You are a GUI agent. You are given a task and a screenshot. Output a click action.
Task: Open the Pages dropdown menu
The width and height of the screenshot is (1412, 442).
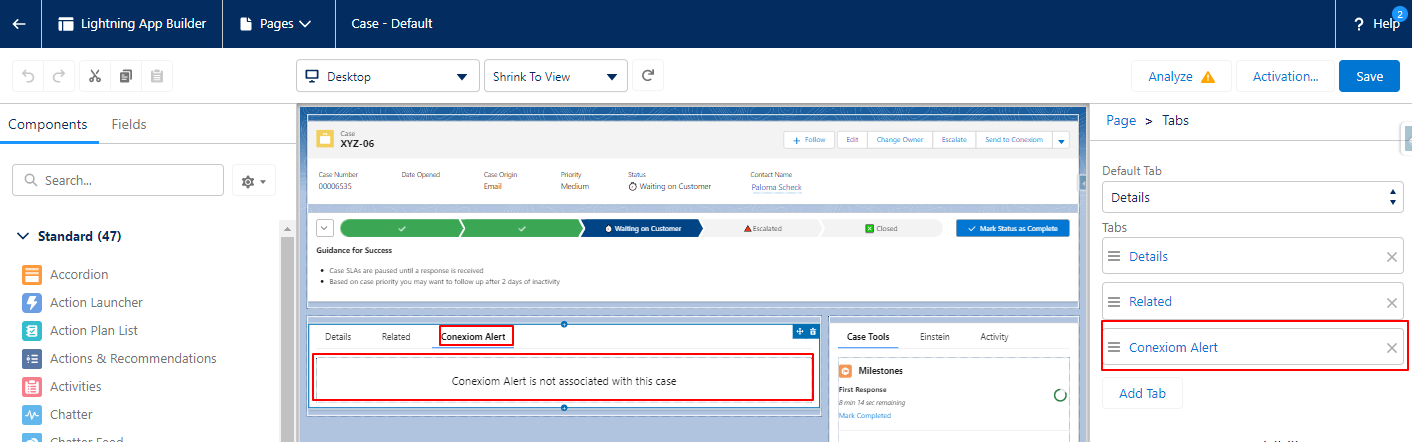coord(278,24)
